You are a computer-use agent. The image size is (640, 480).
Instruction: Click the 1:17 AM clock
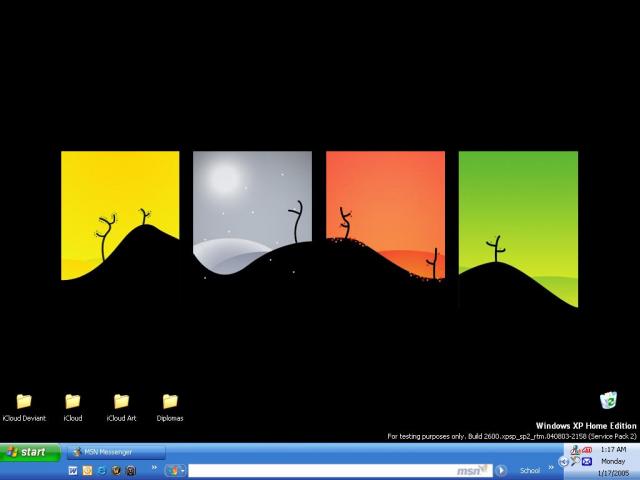(x=613, y=449)
